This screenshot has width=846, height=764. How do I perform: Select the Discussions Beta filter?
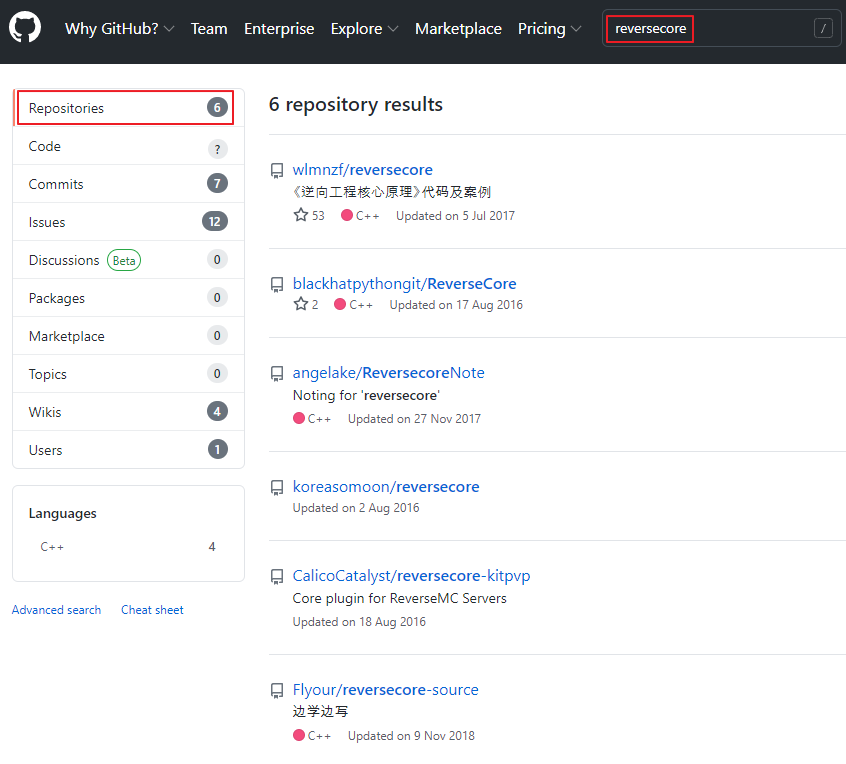click(x=128, y=260)
